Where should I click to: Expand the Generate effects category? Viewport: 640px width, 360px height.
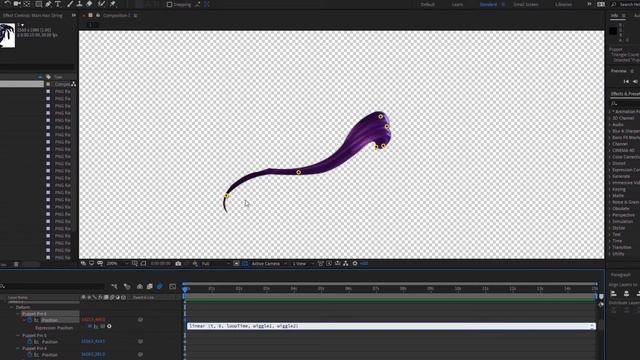tap(610, 176)
